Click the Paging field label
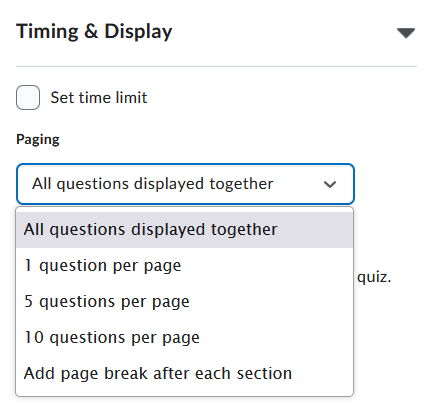This screenshot has width=428, height=404. pyautogui.click(x=38, y=140)
